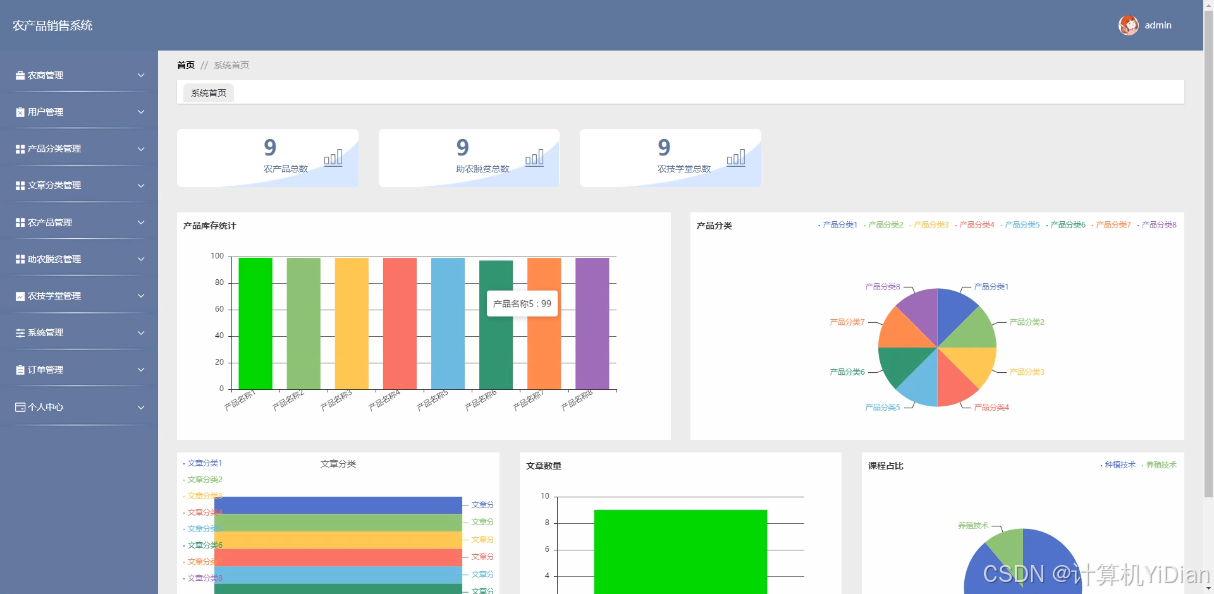The image size is (1214, 594).
Task: Click the admin avatar image
Action: 1128,25
